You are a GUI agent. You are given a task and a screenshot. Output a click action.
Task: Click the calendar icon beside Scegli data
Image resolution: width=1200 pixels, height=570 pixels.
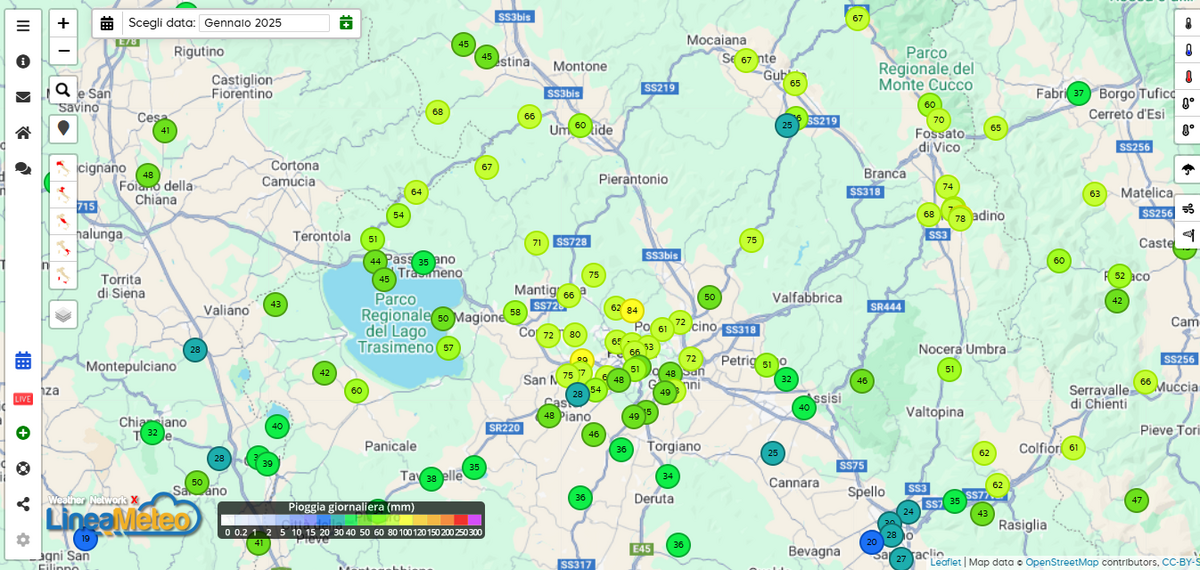(107, 23)
